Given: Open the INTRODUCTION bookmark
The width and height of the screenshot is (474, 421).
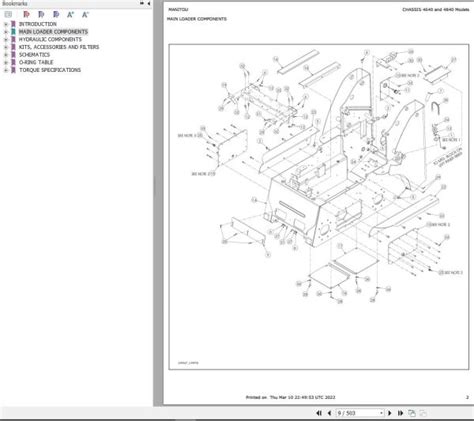Looking at the screenshot, I should pos(38,24).
